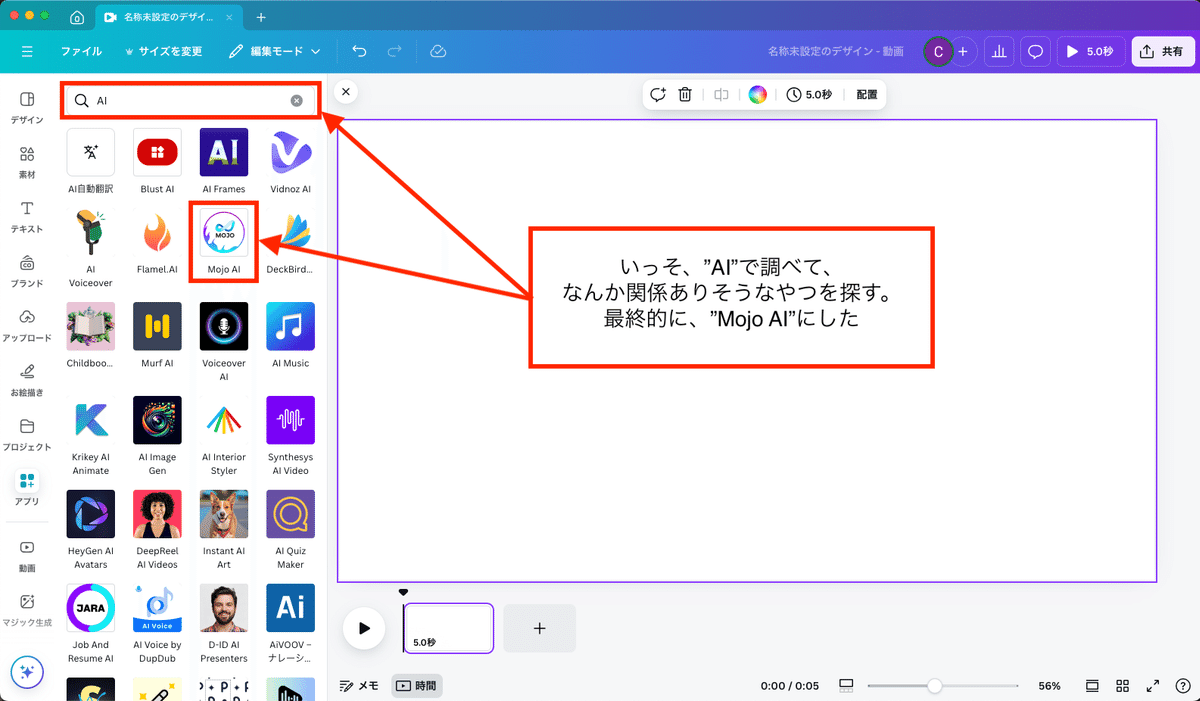Open the 素材 sidebar panel
This screenshot has width=1200, height=701.
point(27,162)
